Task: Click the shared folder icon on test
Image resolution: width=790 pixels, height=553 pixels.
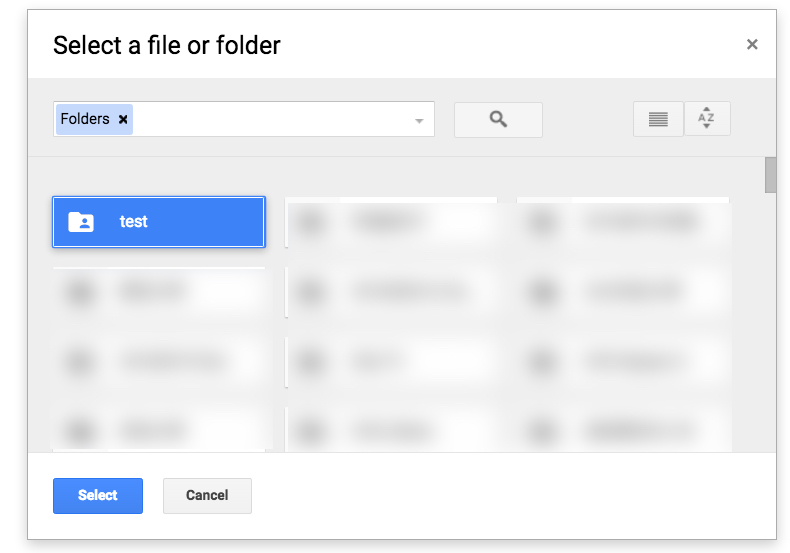Action: (x=81, y=222)
